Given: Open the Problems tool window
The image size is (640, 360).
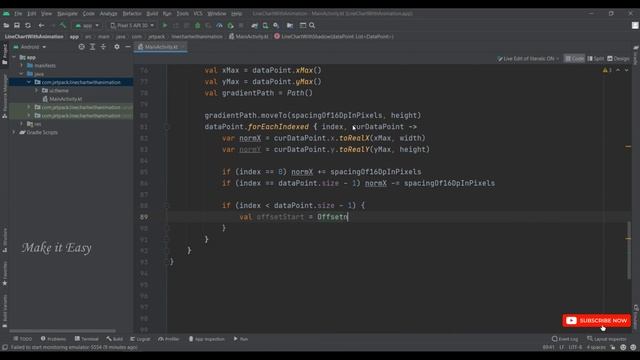Looking at the screenshot, I should tap(53, 339).
